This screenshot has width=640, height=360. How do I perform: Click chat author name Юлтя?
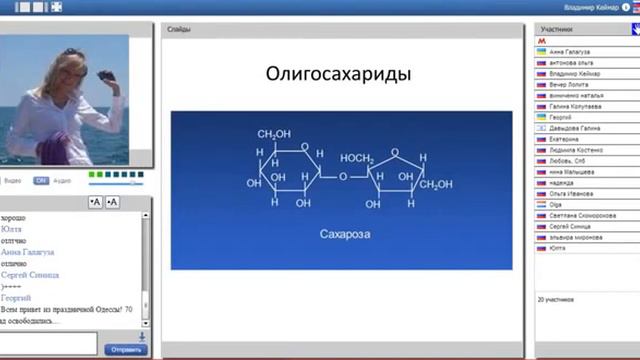click(x=11, y=229)
